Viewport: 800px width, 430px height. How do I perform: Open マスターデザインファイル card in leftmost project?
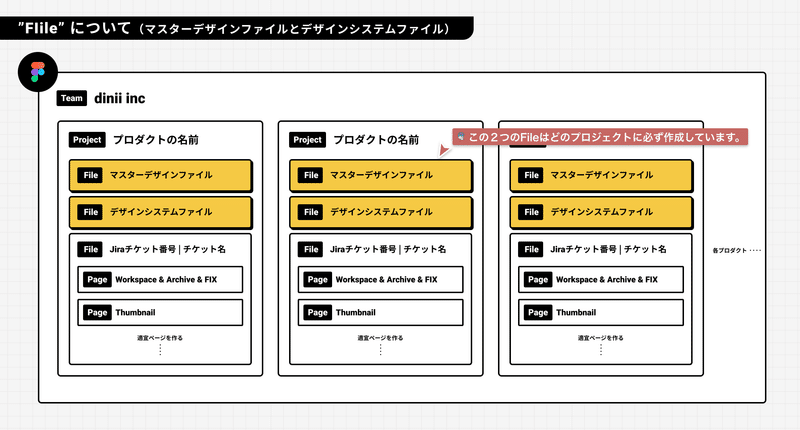click(161, 175)
